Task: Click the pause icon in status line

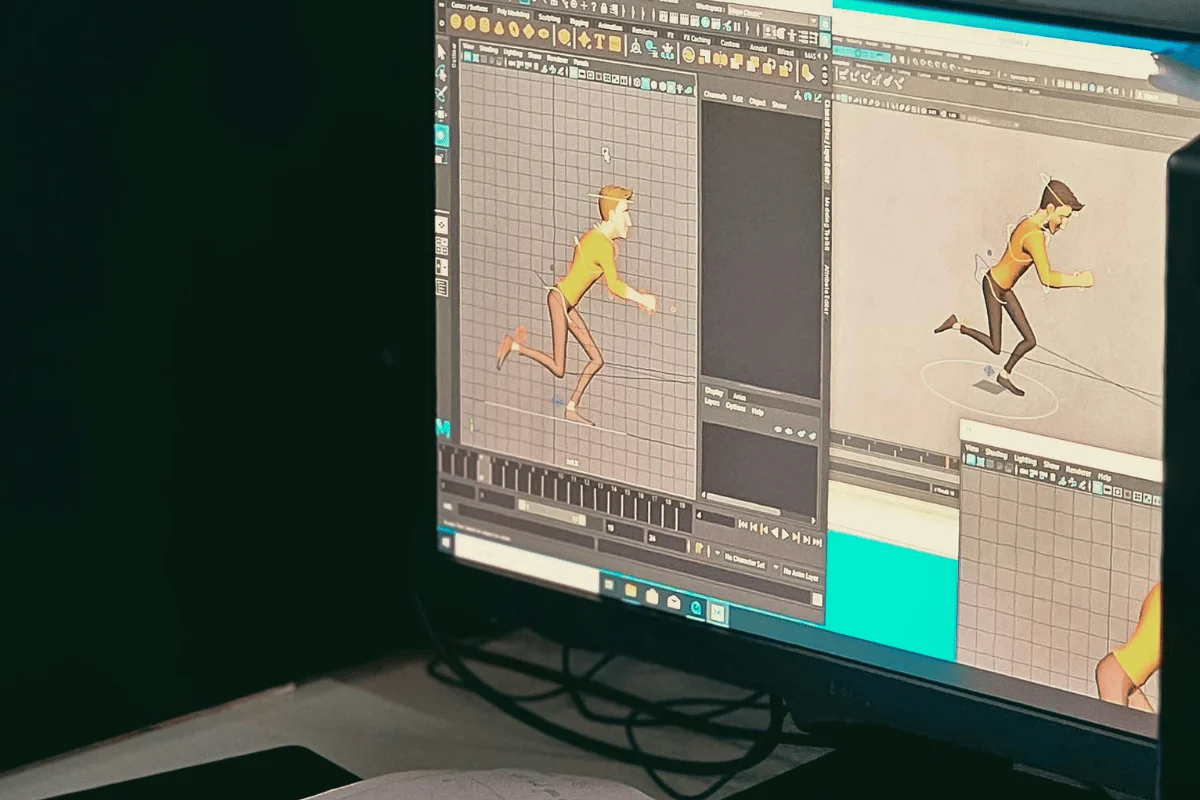Action: (x=737, y=26)
